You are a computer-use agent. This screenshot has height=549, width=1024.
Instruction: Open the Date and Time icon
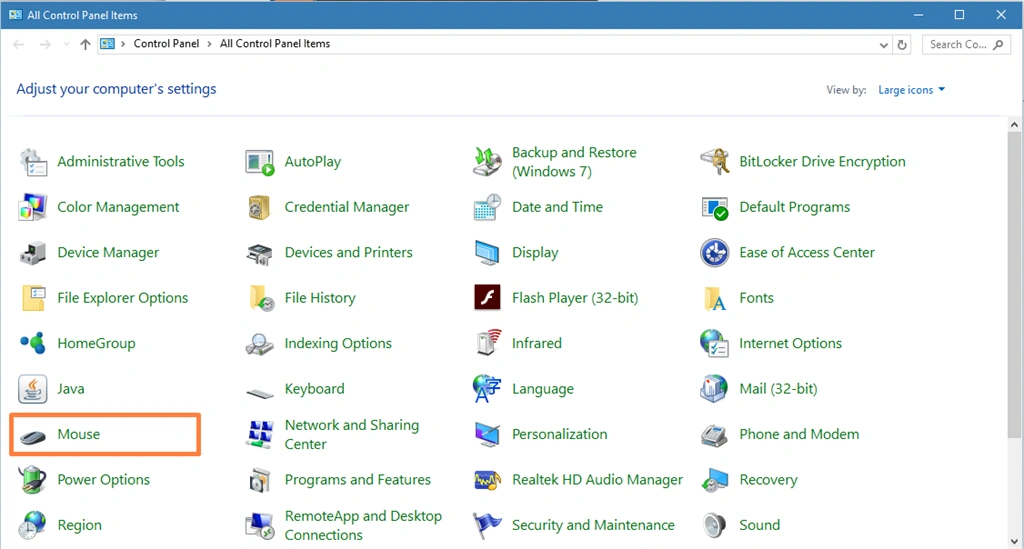coord(487,207)
